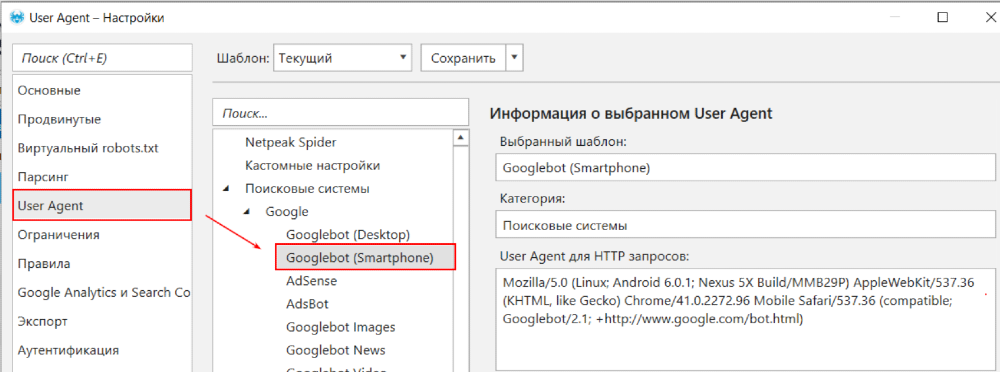The image size is (1000, 372).
Task: Open the Правила settings section
Action: tap(103, 264)
